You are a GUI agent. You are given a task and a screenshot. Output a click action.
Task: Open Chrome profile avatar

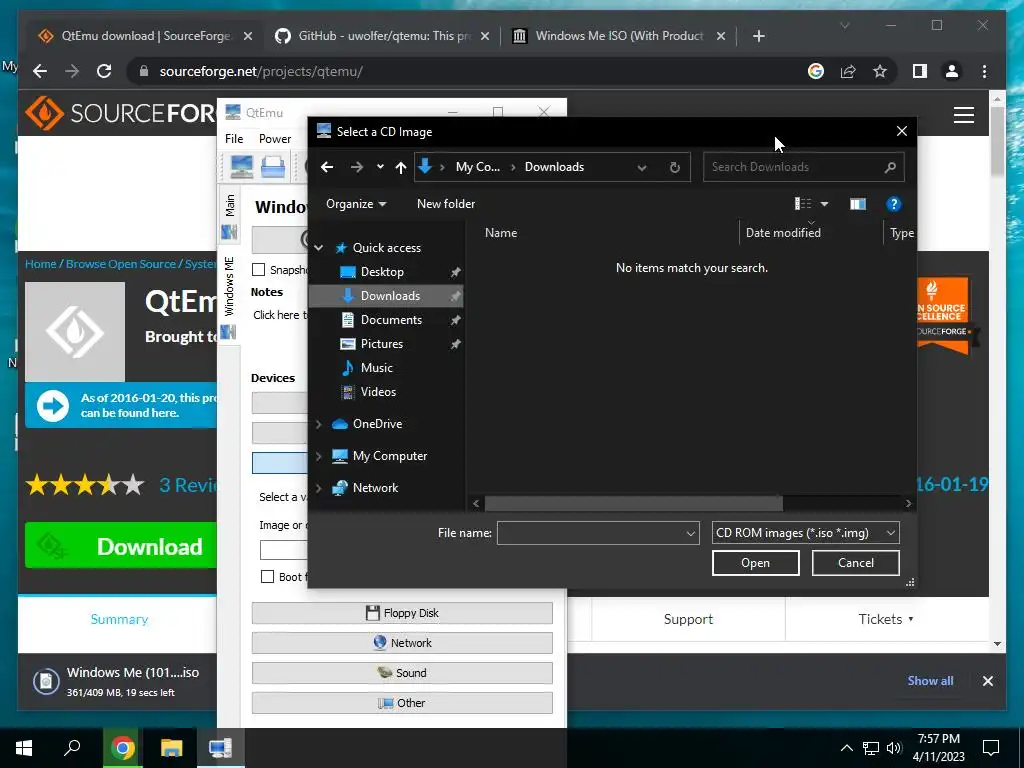(x=952, y=71)
